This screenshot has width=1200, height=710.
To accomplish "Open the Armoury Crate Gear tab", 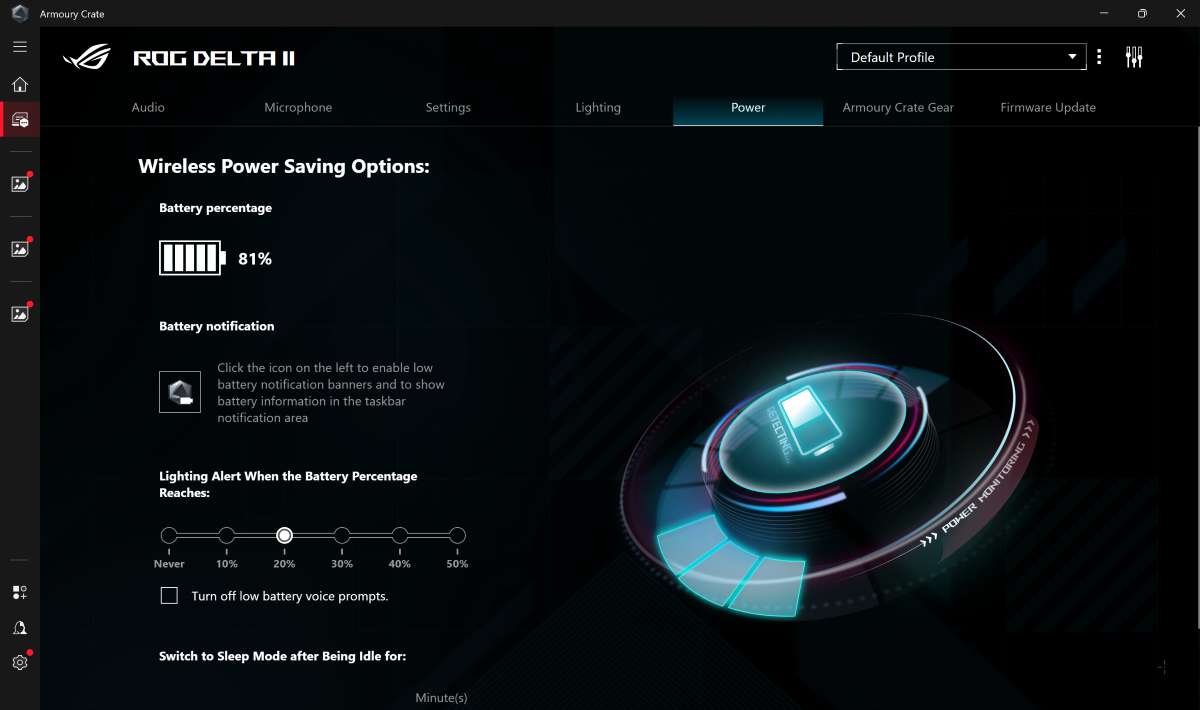I will [x=898, y=107].
